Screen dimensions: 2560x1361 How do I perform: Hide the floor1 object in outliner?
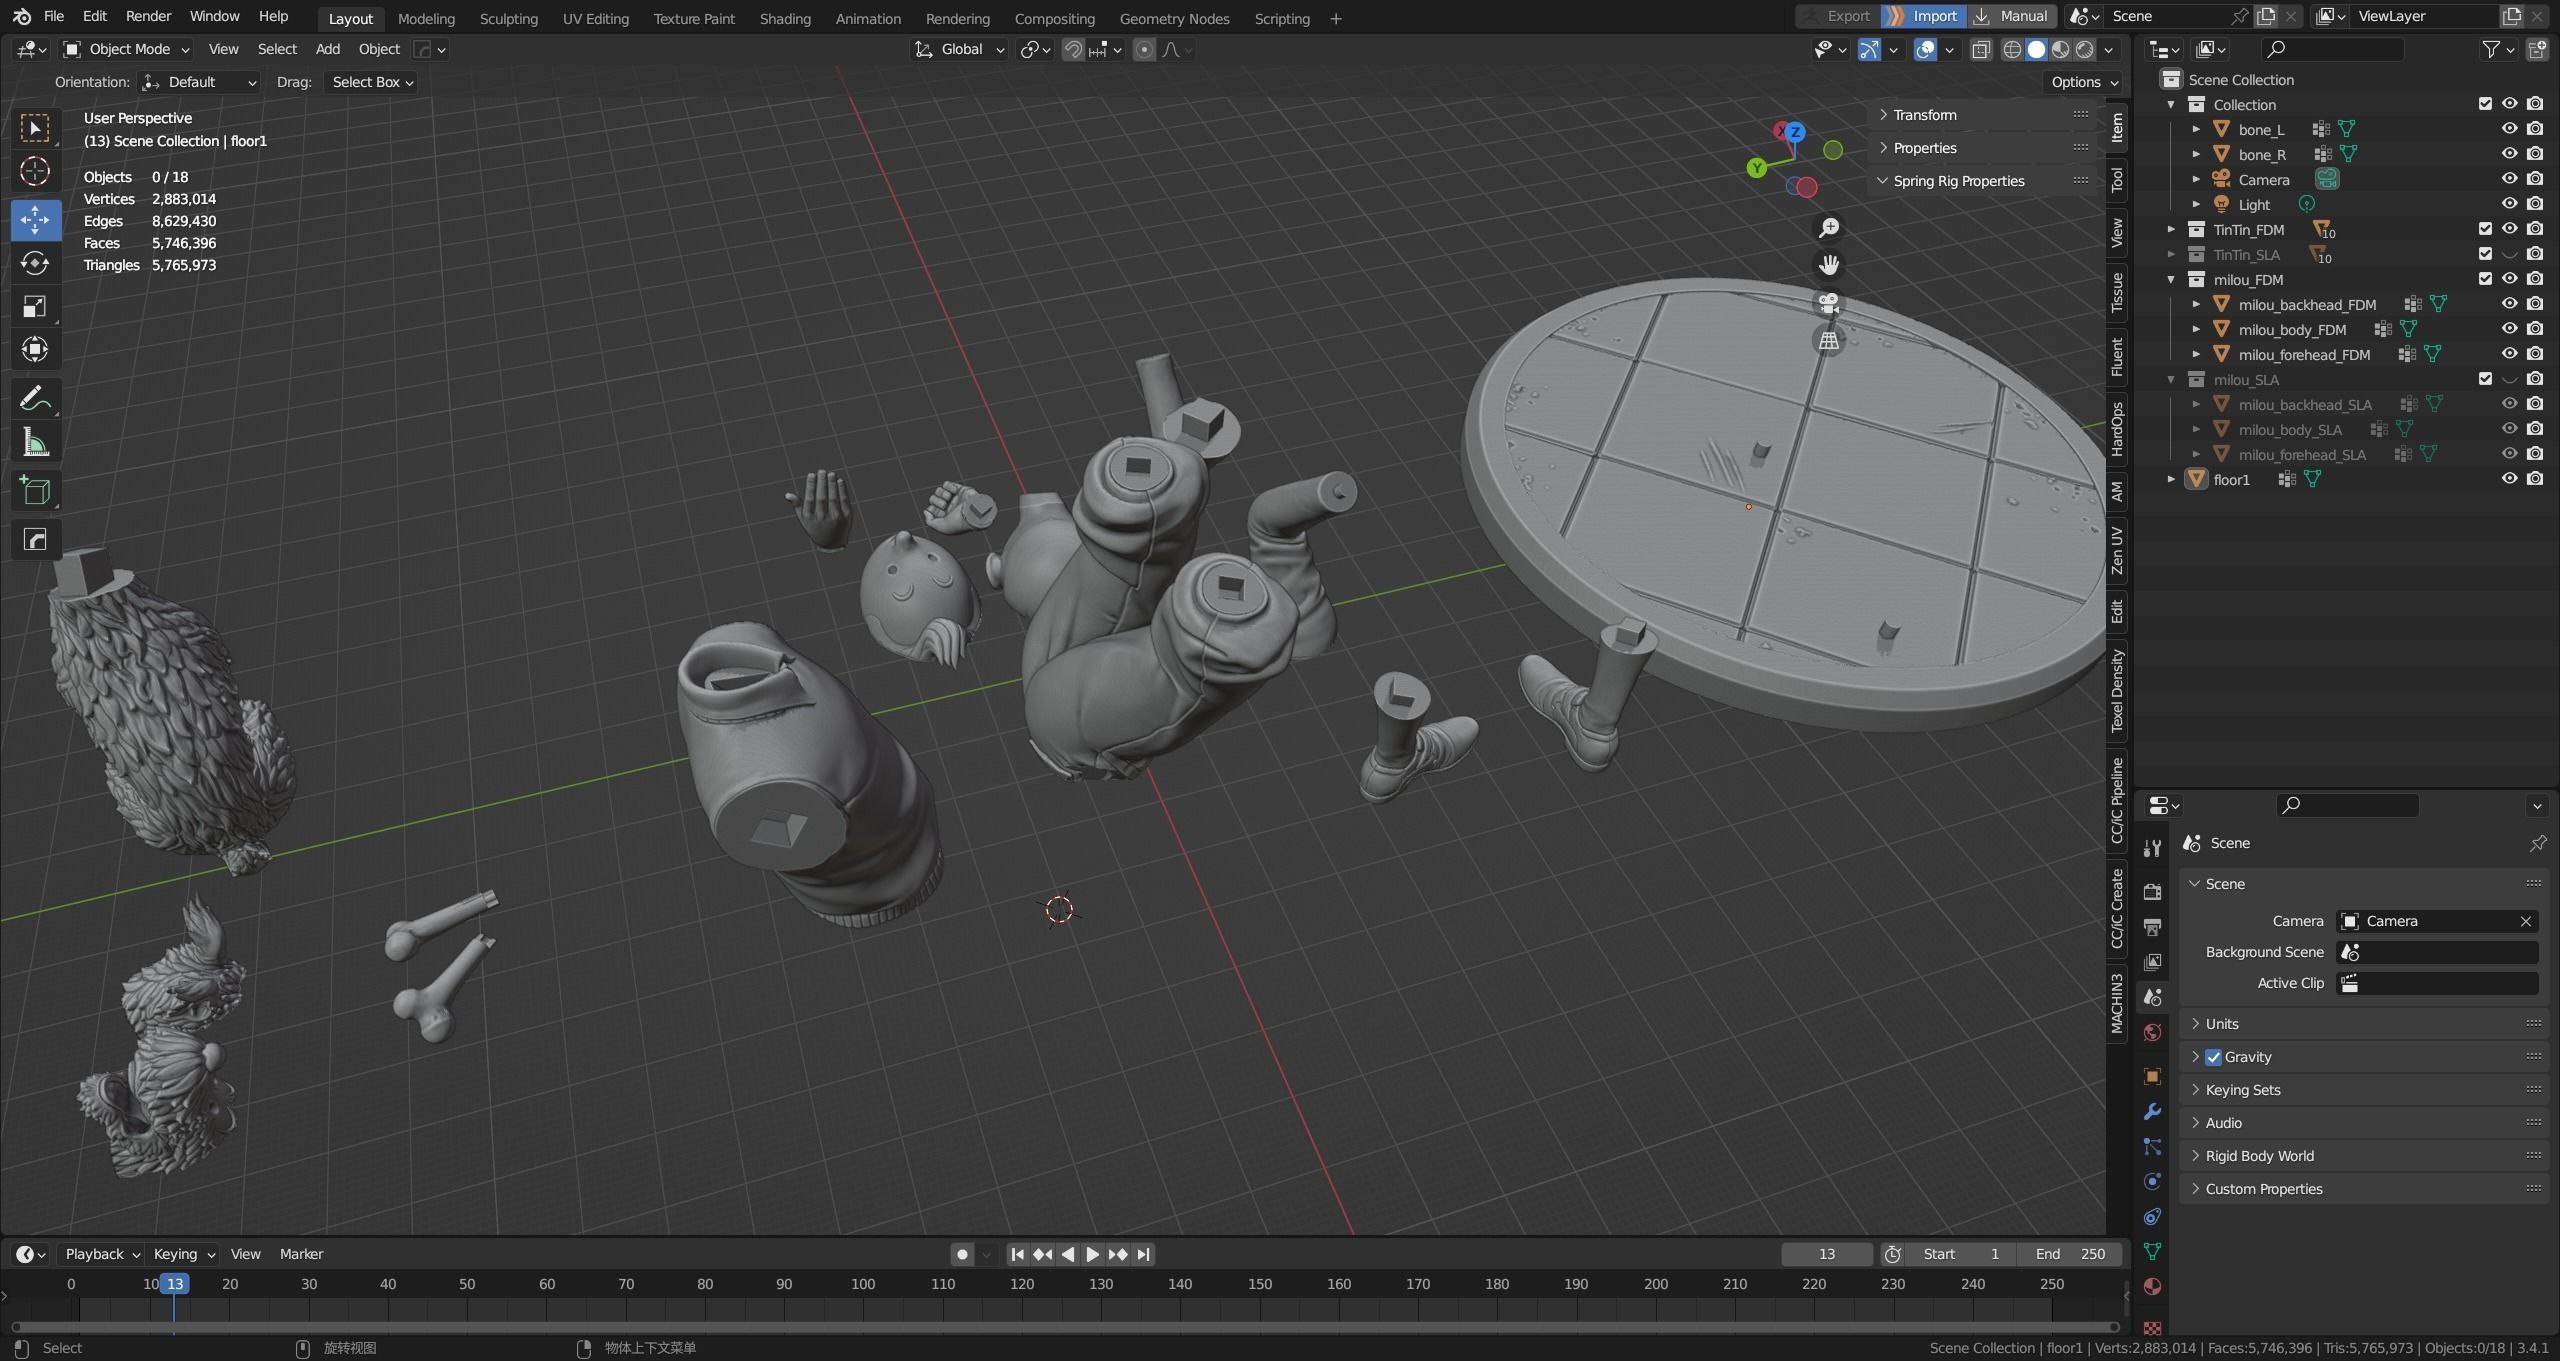(2509, 479)
